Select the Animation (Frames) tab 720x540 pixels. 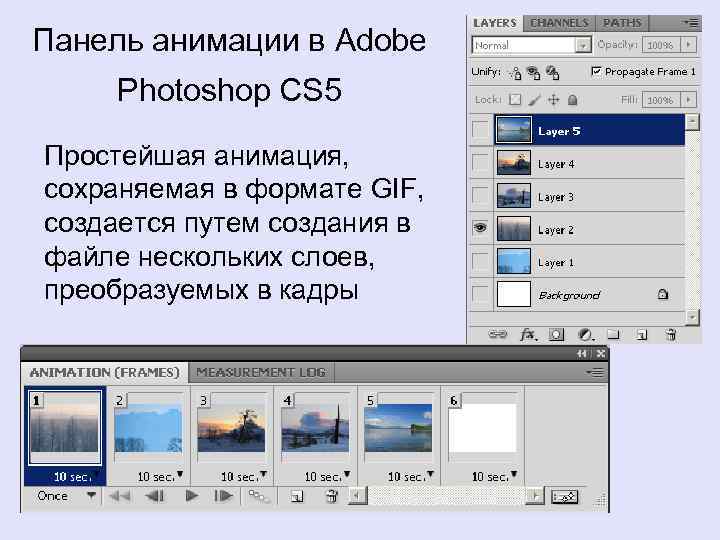coord(105,372)
